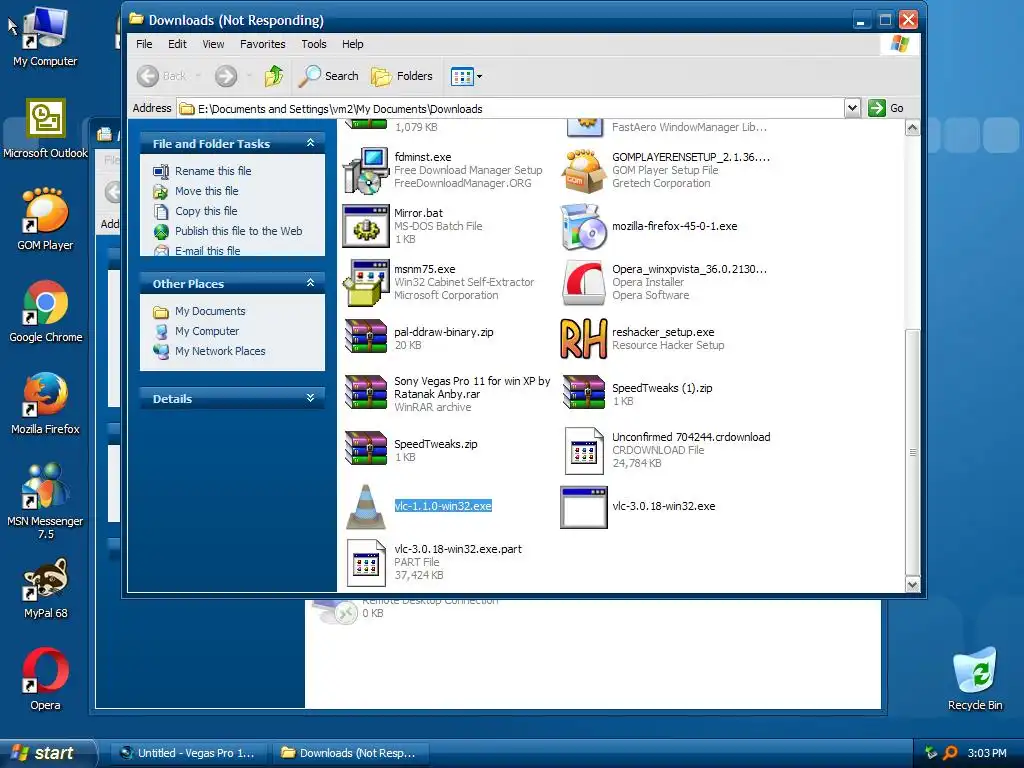
Task: Select the vlc-3.0.18-win32.exe window icon
Action: [x=583, y=507]
